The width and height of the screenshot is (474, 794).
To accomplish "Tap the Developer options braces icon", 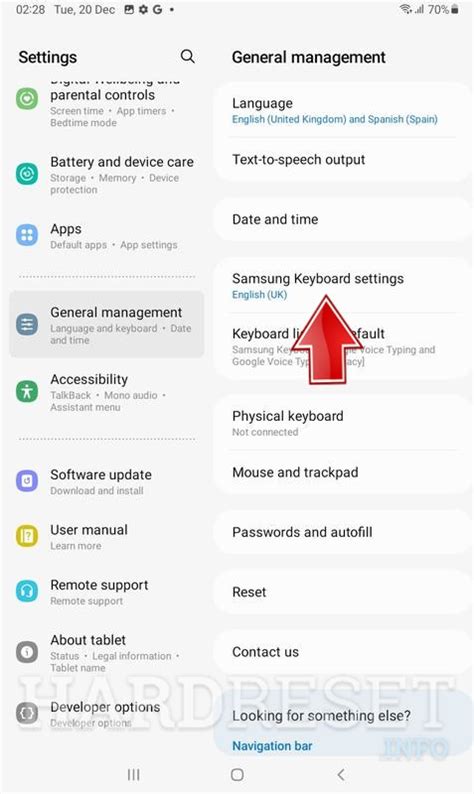I will [x=27, y=713].
